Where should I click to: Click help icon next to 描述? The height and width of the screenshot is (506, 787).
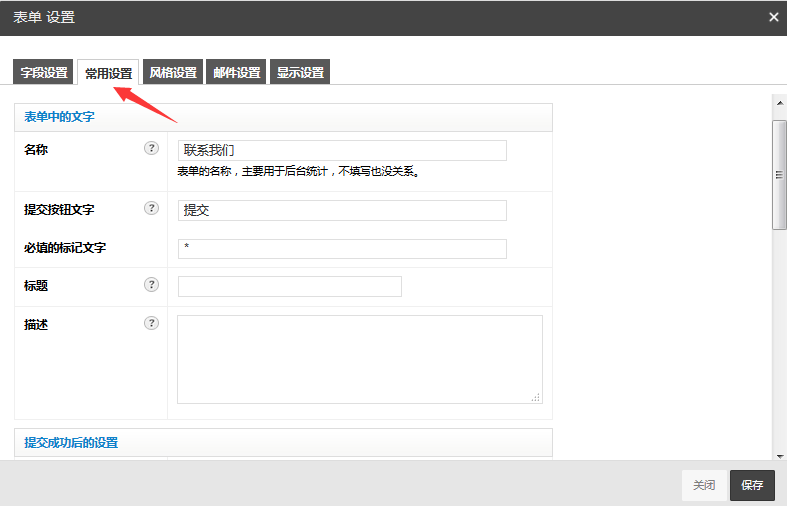tap(151, 323)
